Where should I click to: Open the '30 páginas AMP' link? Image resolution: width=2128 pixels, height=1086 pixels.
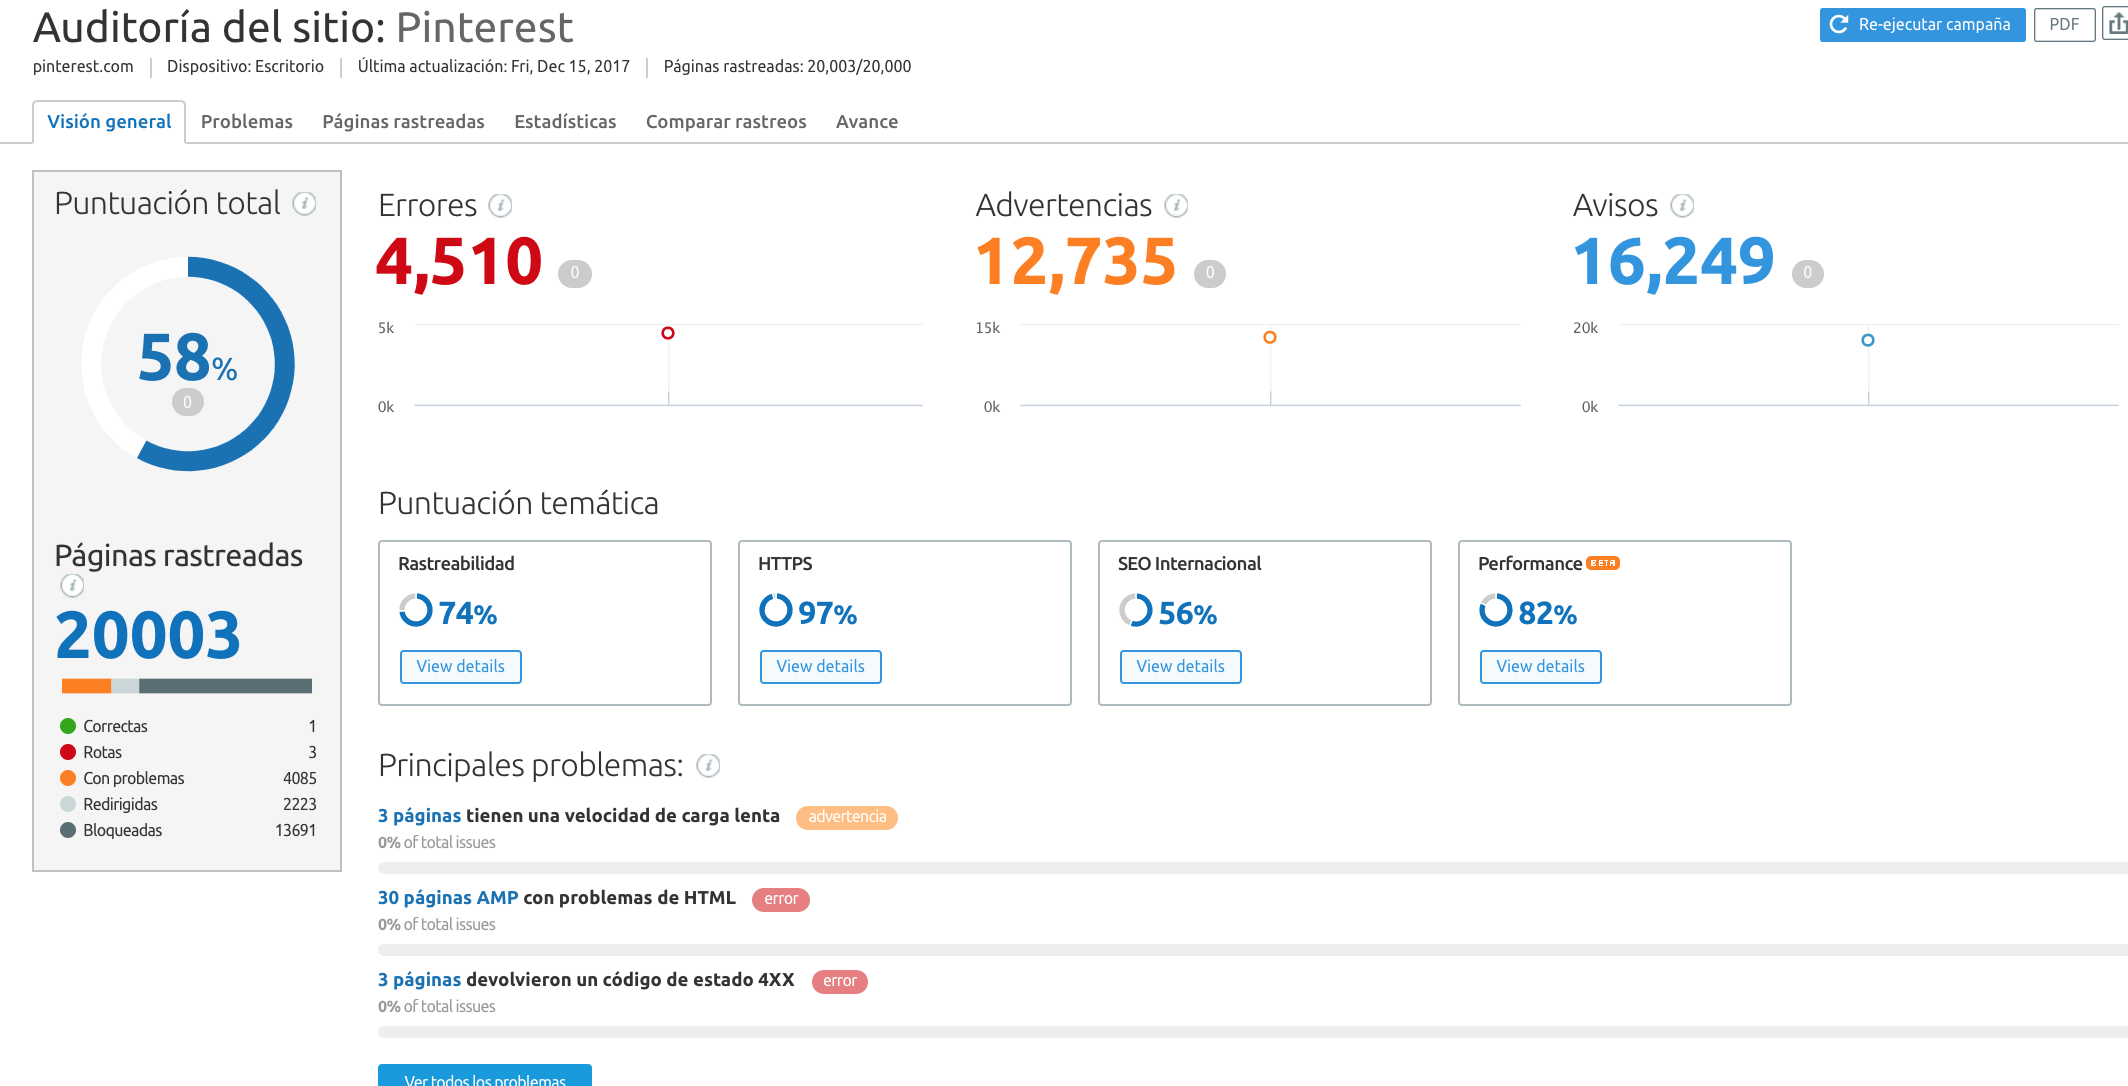(448, 898)
